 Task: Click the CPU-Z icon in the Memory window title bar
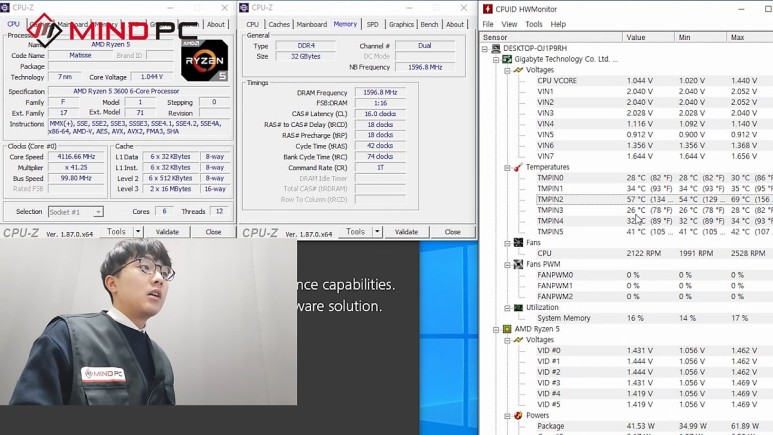tap(244, 7)
